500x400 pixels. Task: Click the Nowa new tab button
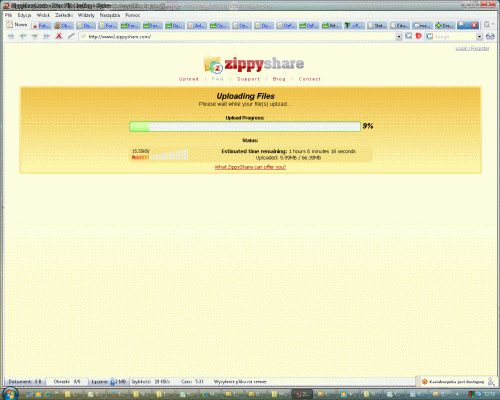17,25
